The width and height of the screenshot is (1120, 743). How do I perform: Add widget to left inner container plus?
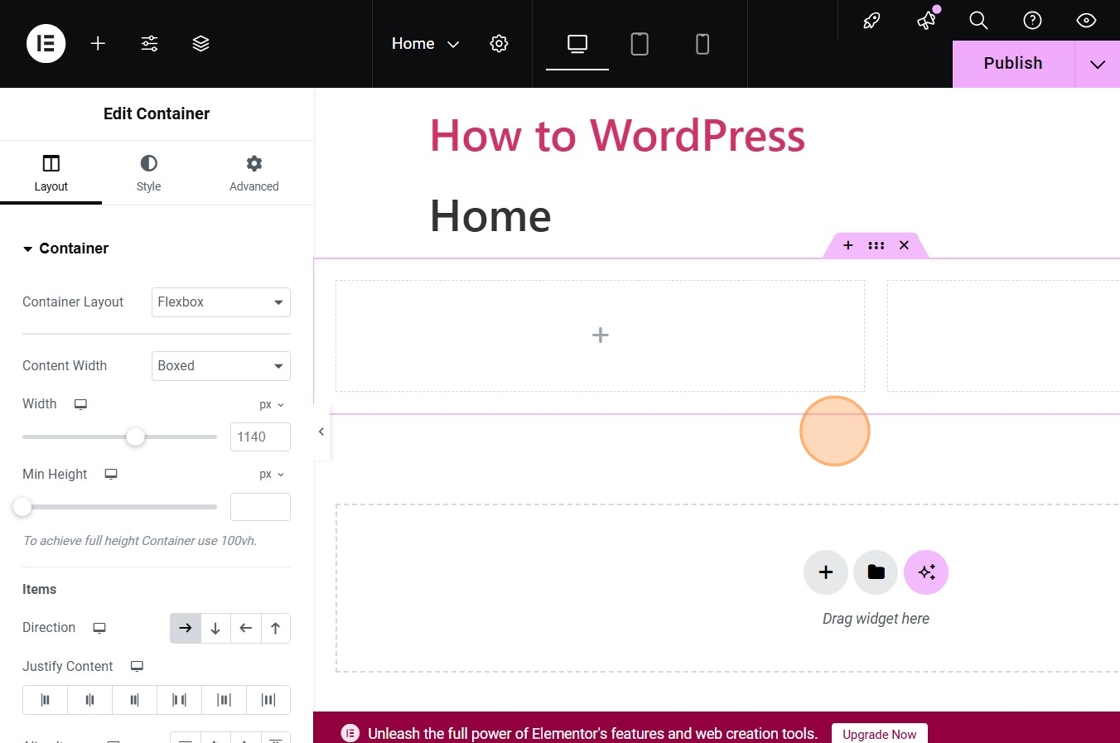(x=600, y=335)
